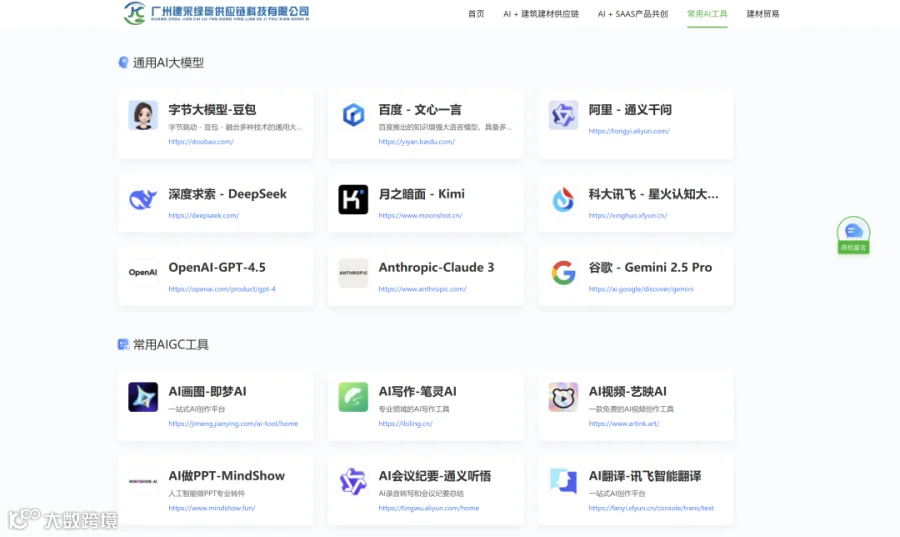900x537 pixels.
Task: Open the jimeng.jianying.com link
Action: point(233,424)
